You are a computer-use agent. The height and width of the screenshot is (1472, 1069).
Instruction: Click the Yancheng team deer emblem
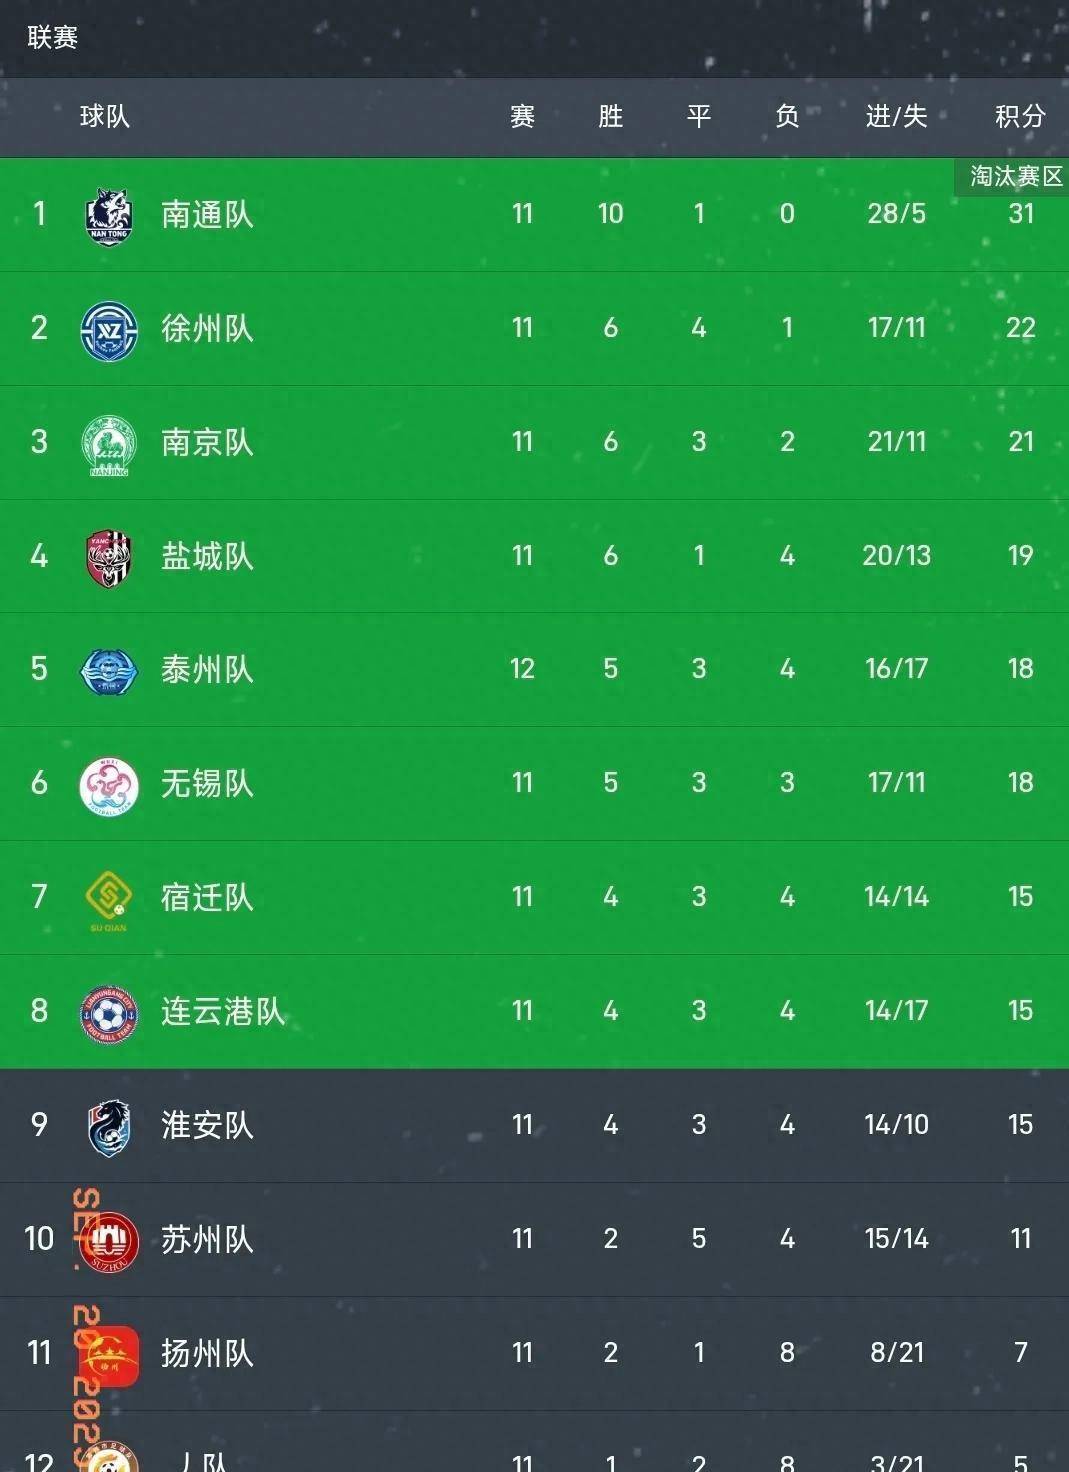click(x=109, y=558)
